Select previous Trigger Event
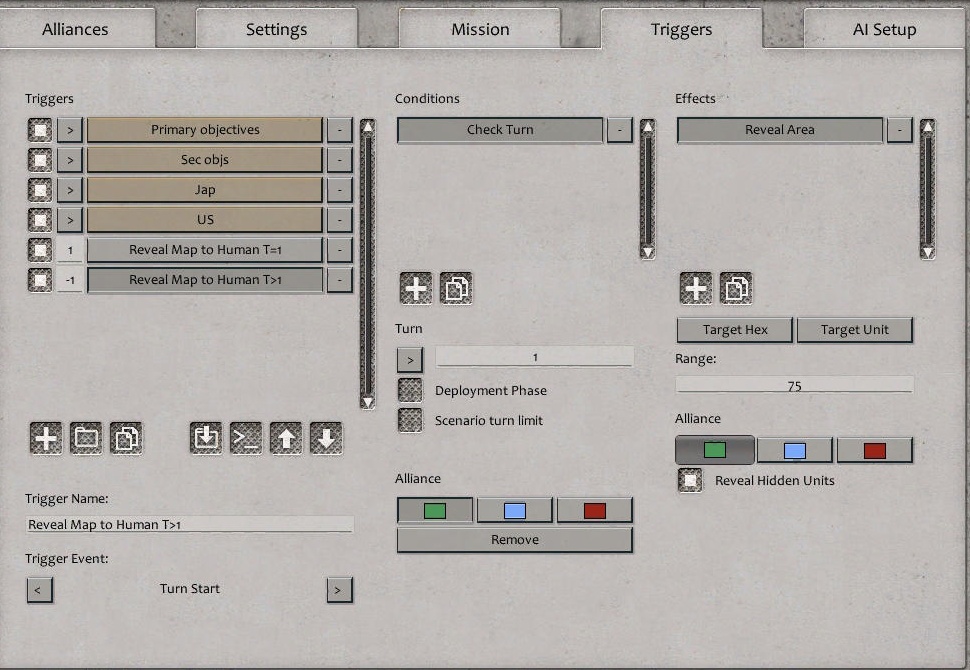 40,590
